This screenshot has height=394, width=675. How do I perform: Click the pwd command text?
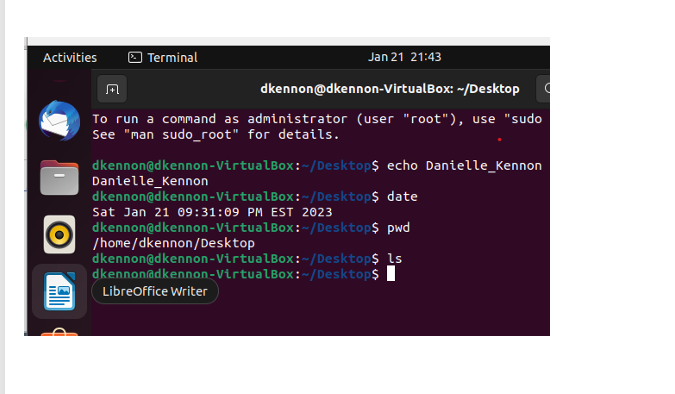398,228
